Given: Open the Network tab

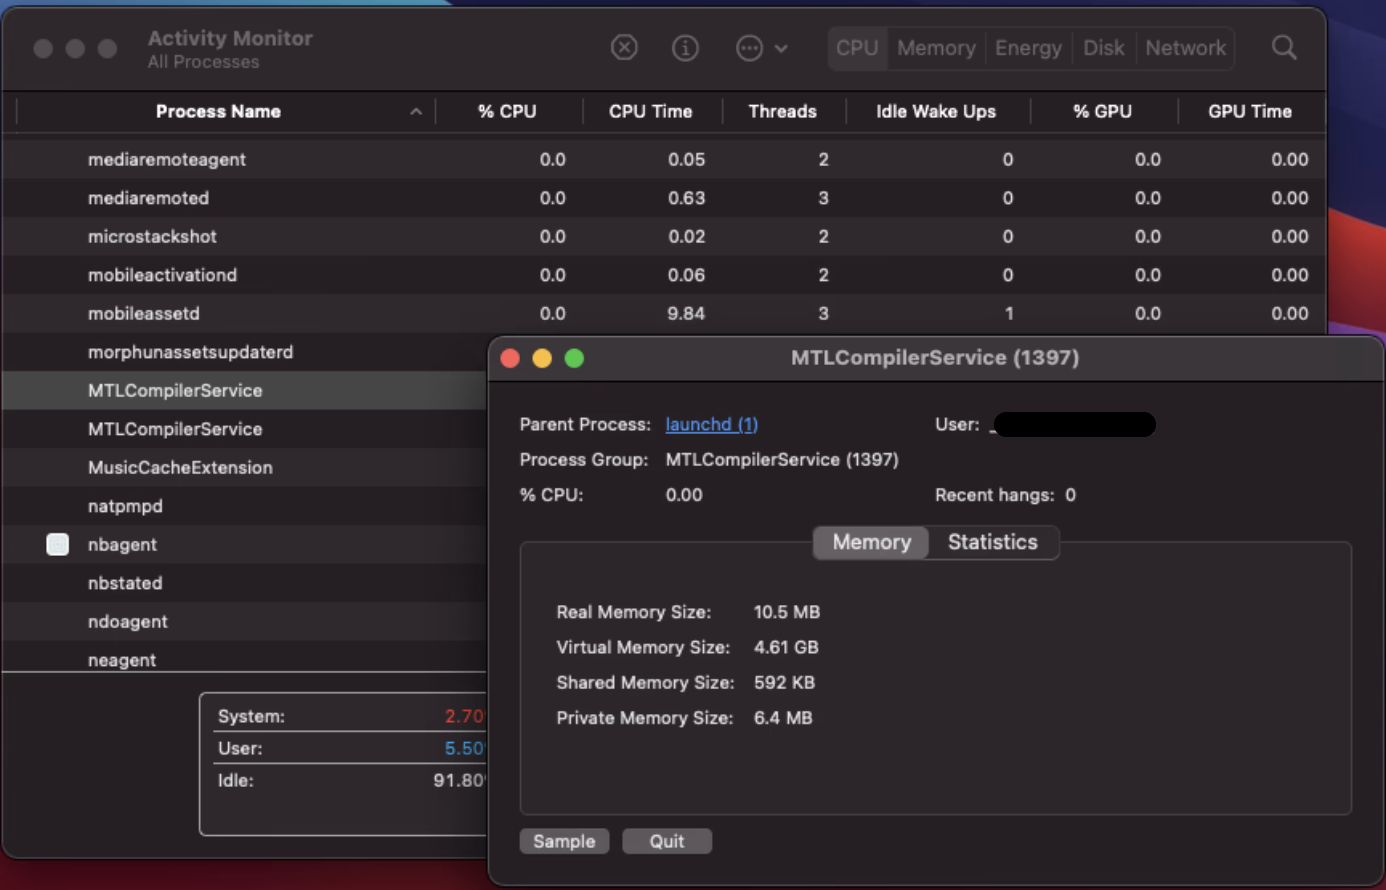Looking at the screenshot, I should coord(1185,48).
